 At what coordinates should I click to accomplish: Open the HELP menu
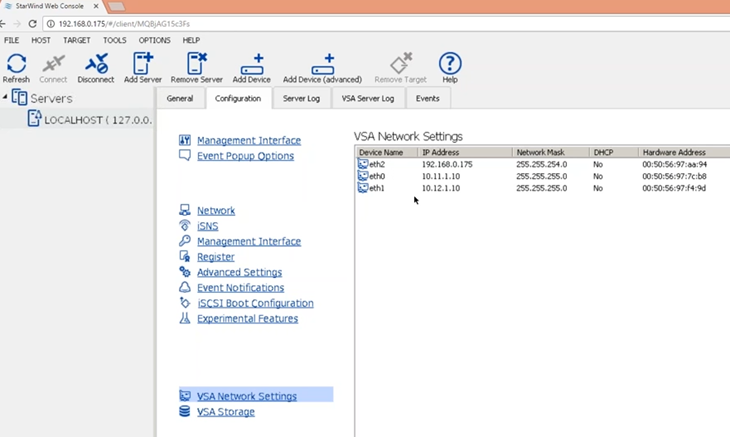[x=191, y=40]
